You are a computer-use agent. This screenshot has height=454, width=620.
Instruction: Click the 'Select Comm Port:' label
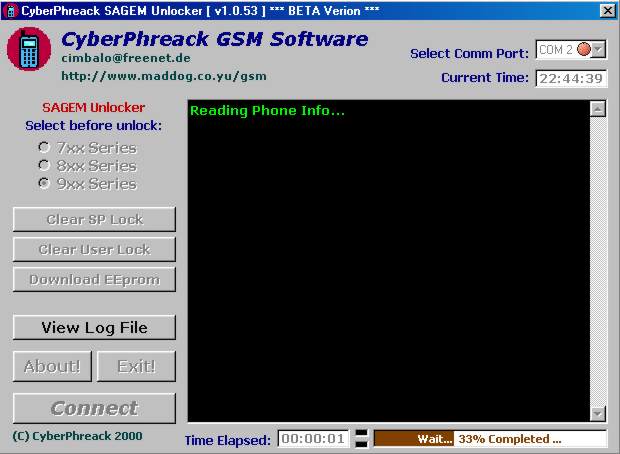(469, 53)
